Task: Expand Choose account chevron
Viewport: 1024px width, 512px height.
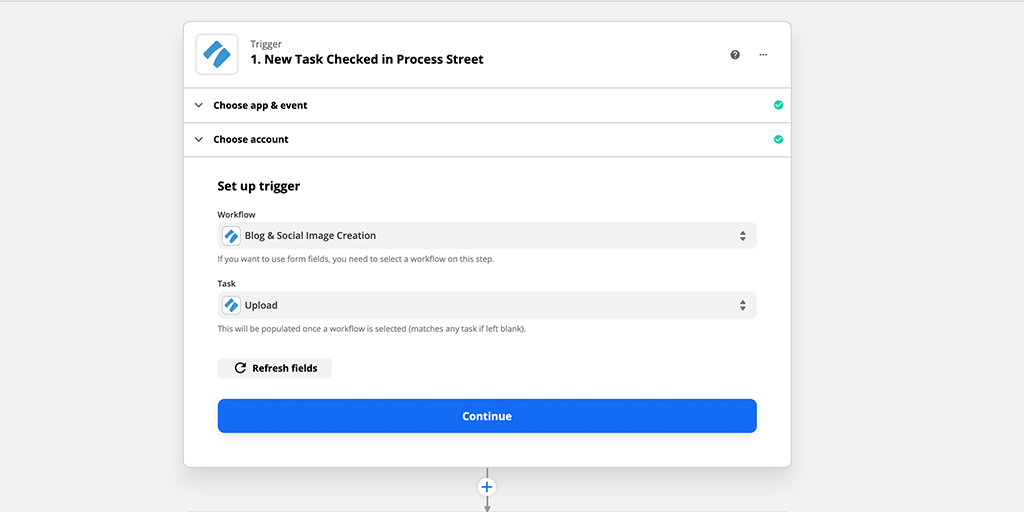Action: click(x=199, y=139)
